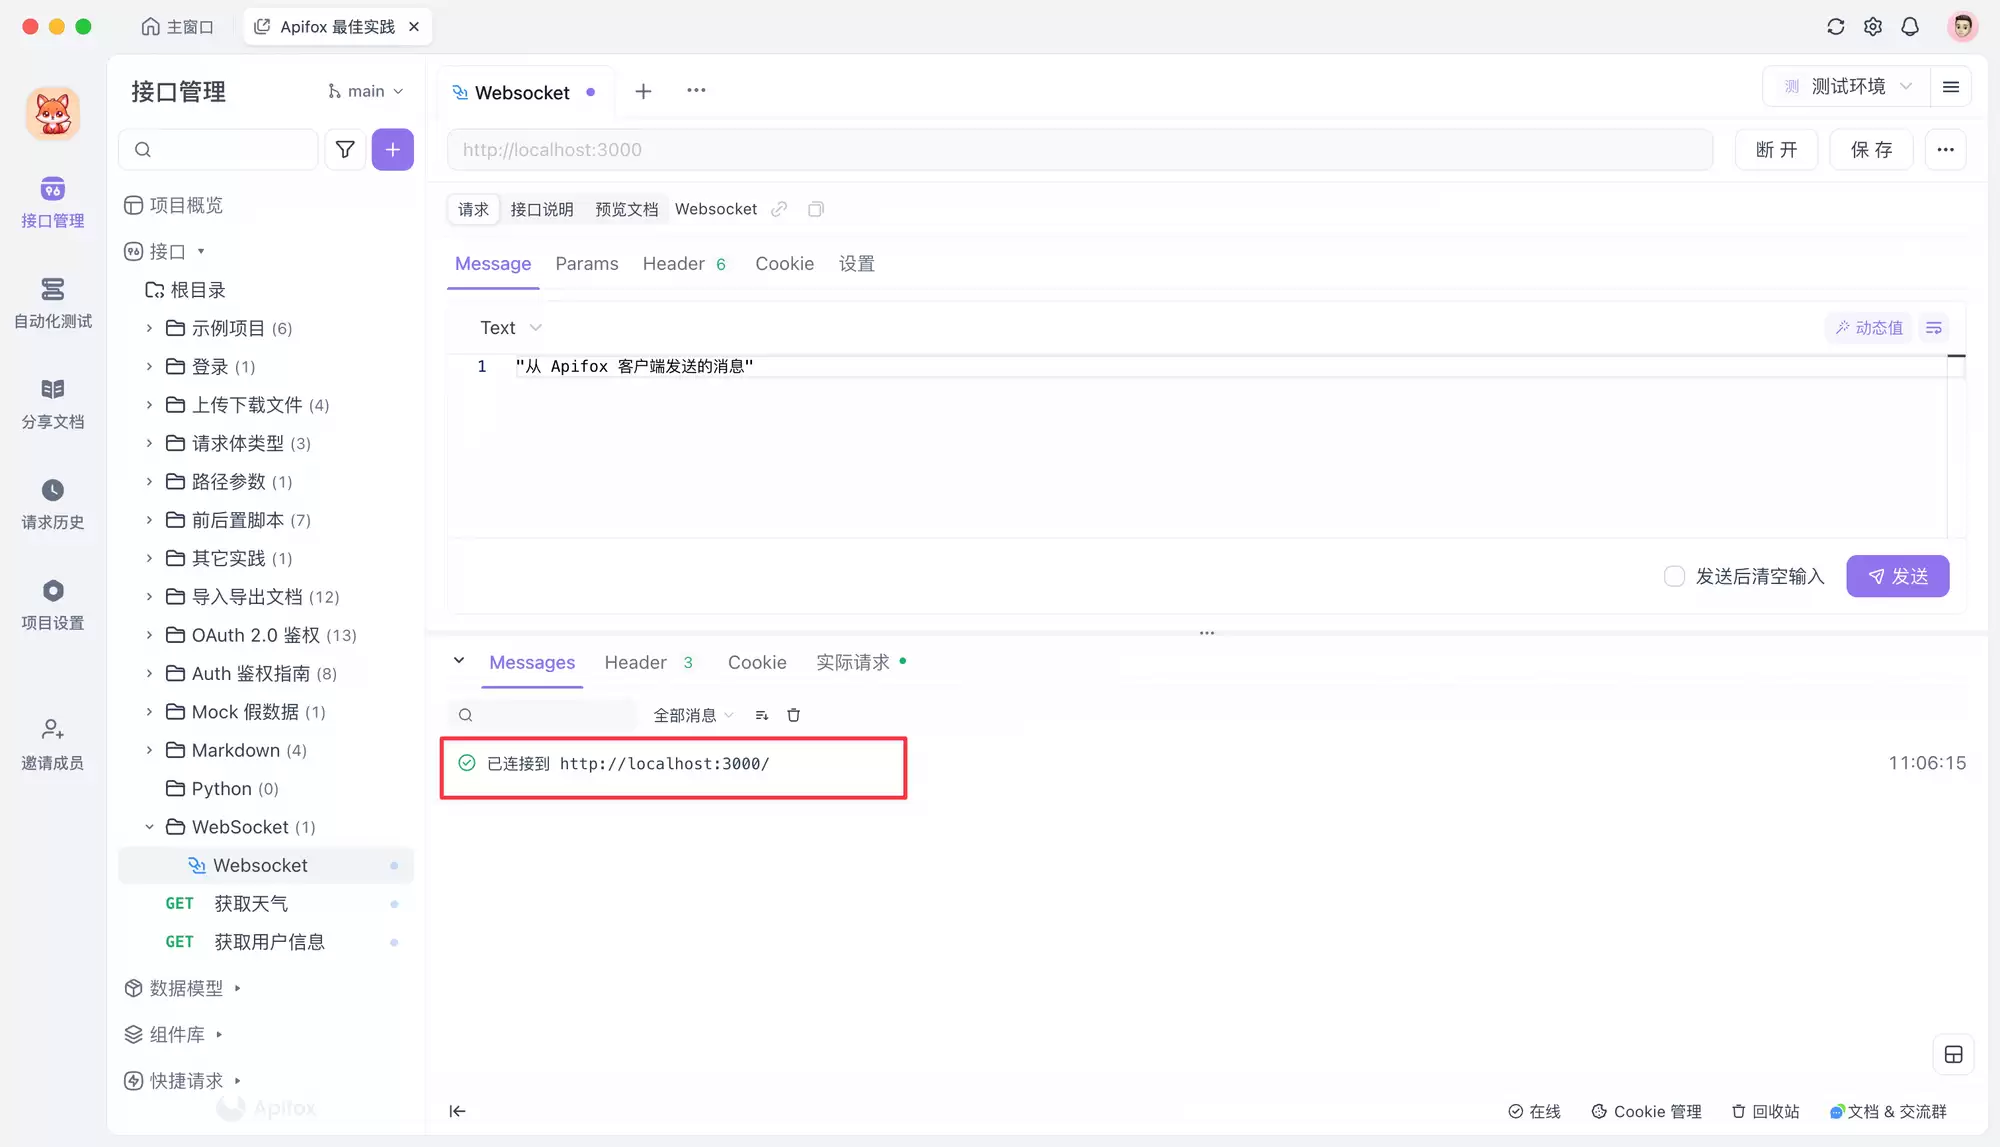Image resolution: width=2000 pixels, height=1147 pixels.
Task: Click the sidebar search input field
Action: pyautogui.click(x=218, y=150)
